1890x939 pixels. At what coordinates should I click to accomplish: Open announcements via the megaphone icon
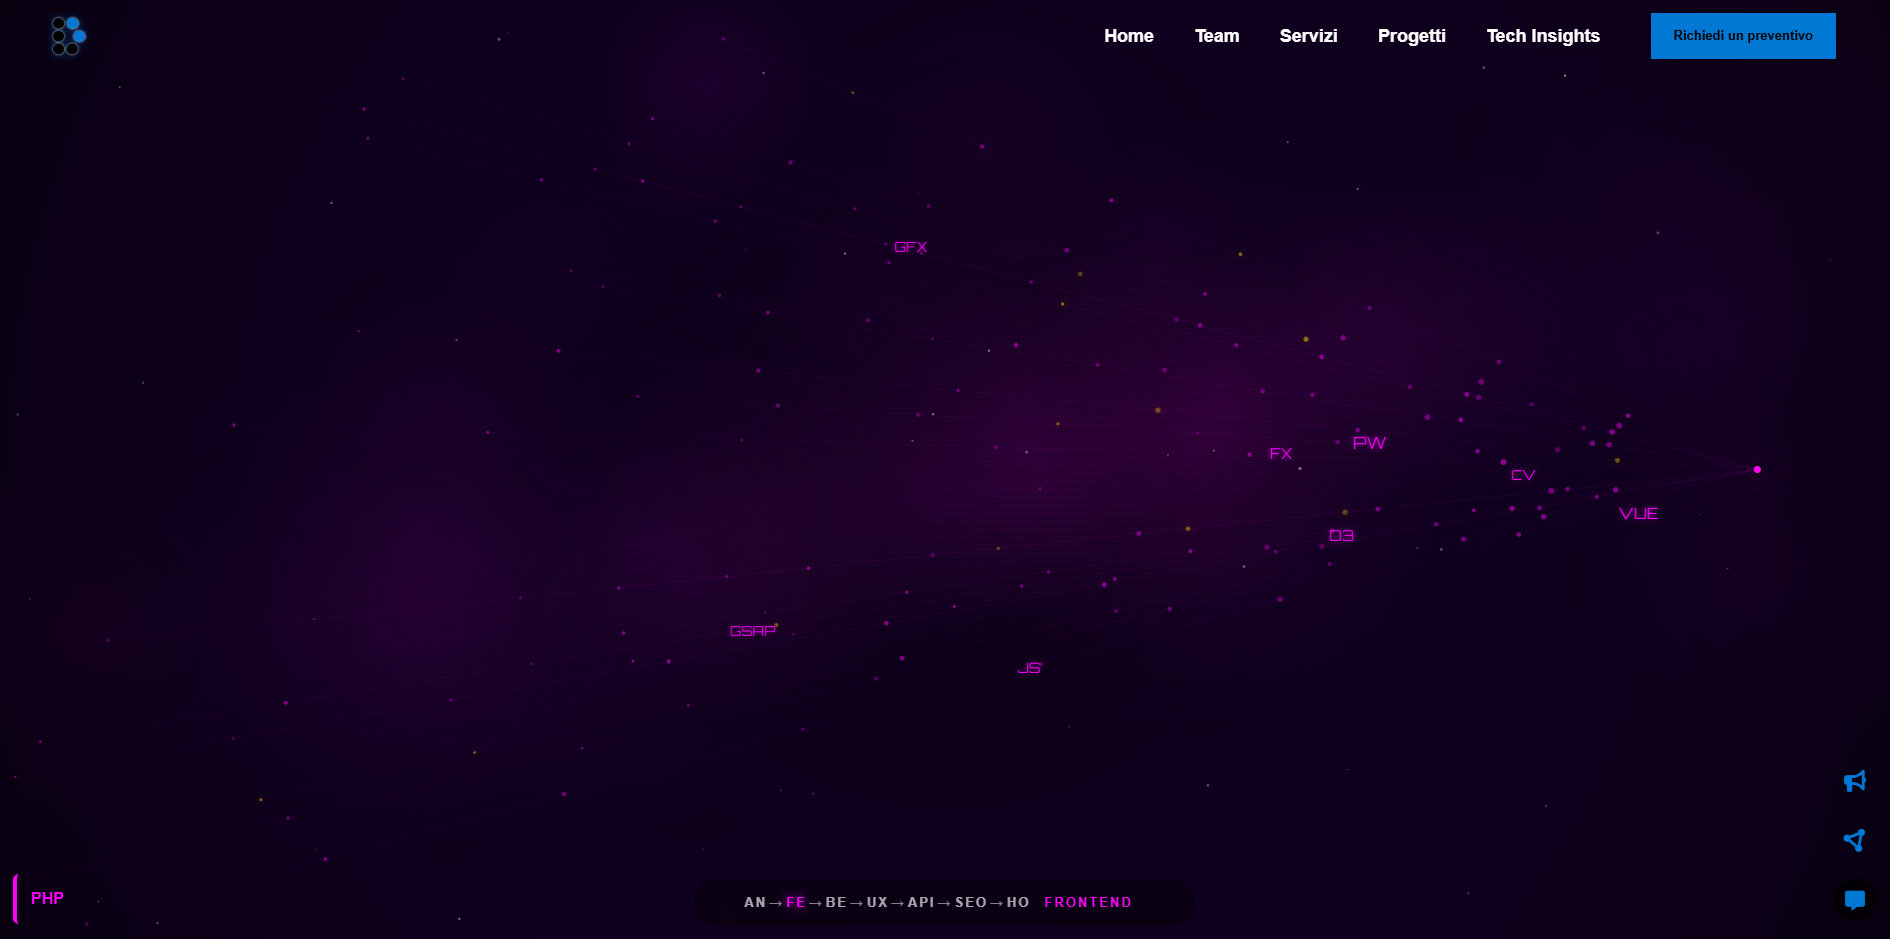(x=1855, y=781)
